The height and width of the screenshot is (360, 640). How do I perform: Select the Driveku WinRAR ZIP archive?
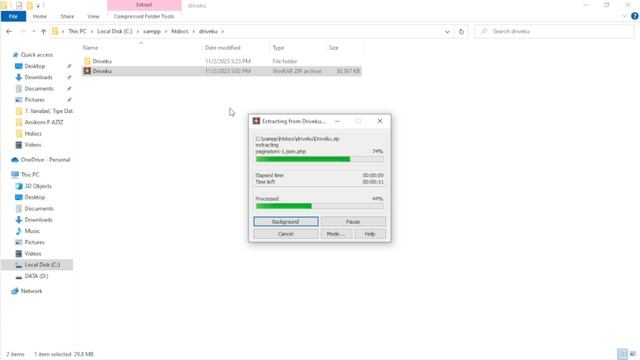pyautogui.click(x=221, y=71)
